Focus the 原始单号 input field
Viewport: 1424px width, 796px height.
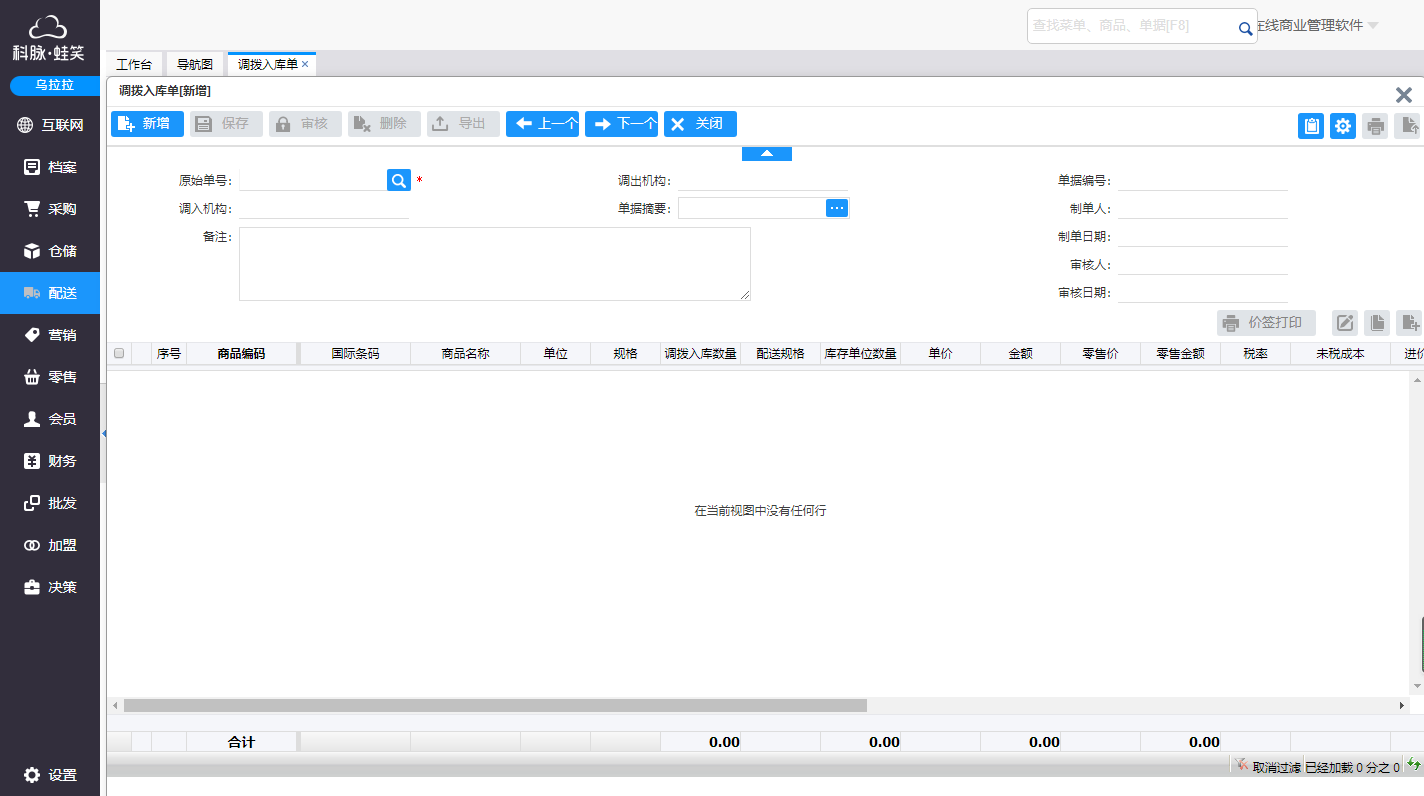312,180
